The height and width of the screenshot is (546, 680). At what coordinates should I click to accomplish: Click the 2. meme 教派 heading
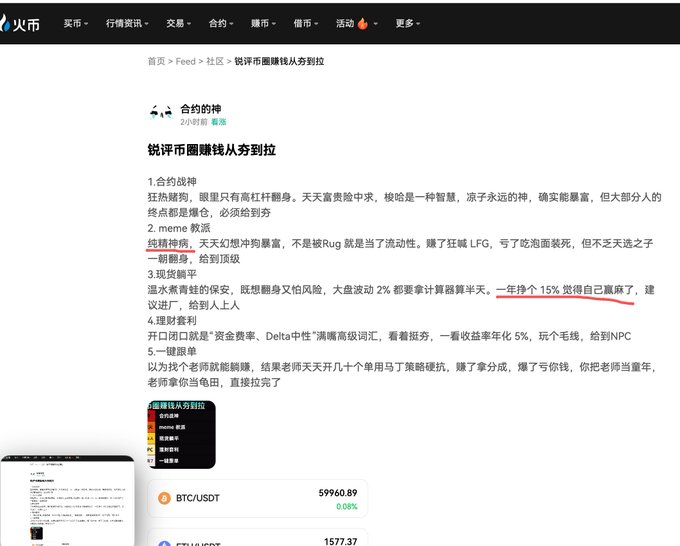[179, 228]
